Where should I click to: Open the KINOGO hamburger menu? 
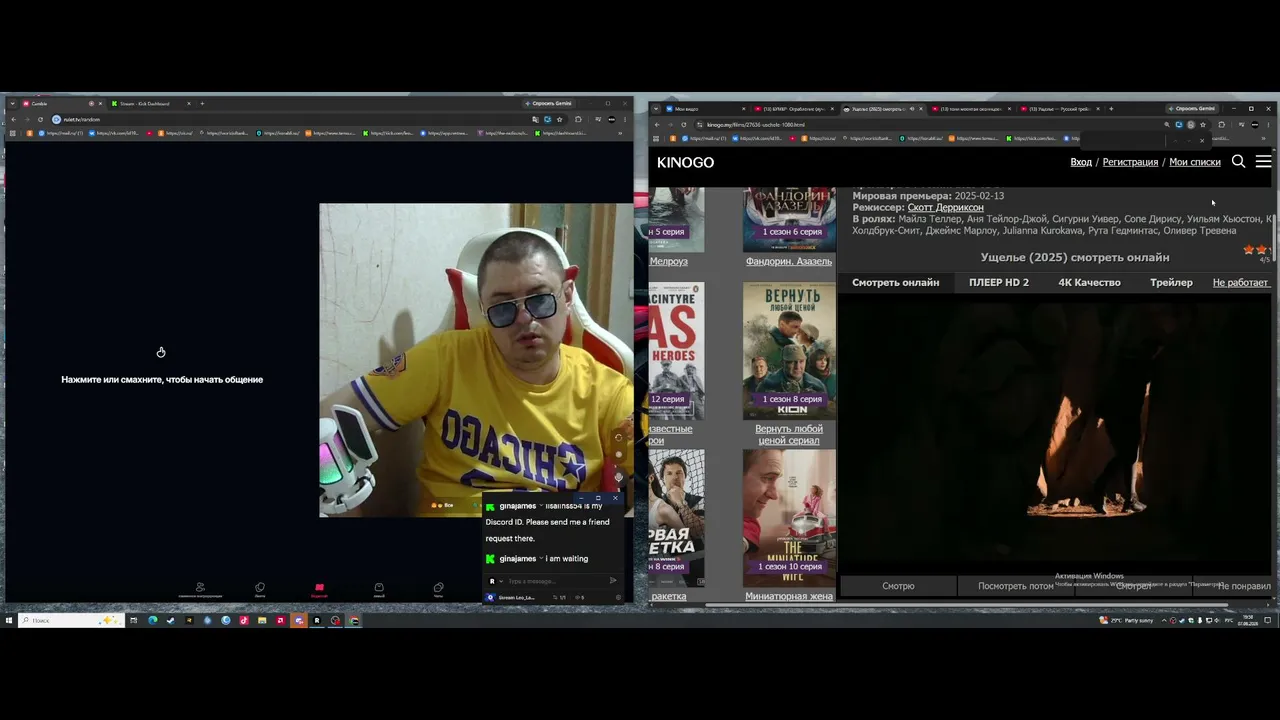tap(1263, 162)
